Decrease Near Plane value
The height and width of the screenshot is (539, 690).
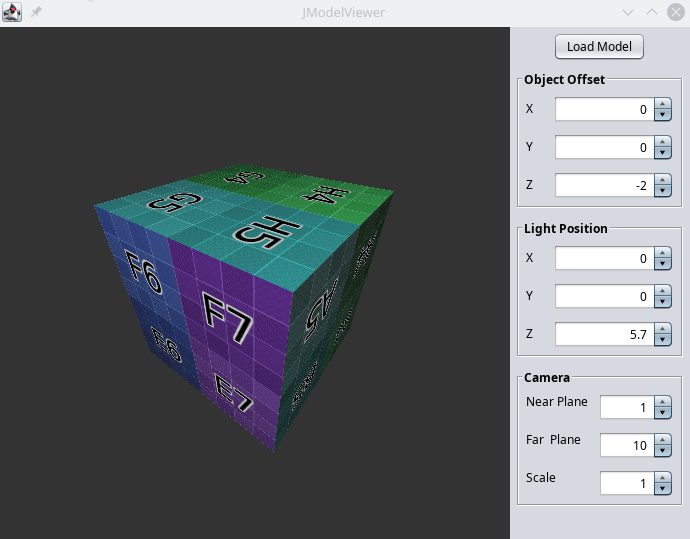pyautogui.click(x=663, y=413)
